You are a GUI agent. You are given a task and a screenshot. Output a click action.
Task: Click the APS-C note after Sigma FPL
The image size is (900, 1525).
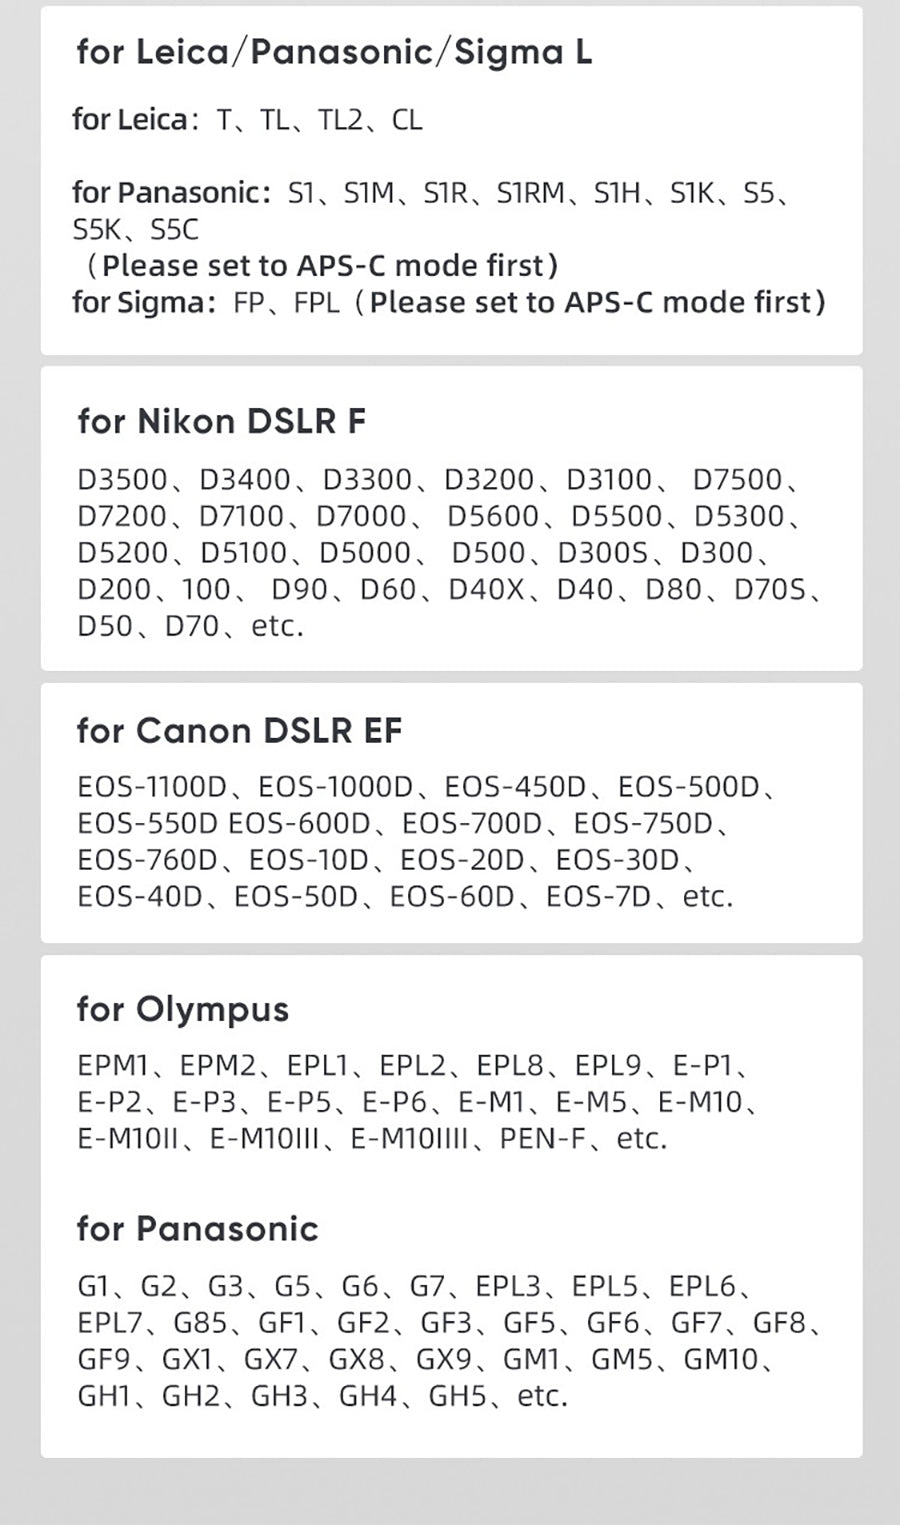pyautogui.click(x=597, y=302)
